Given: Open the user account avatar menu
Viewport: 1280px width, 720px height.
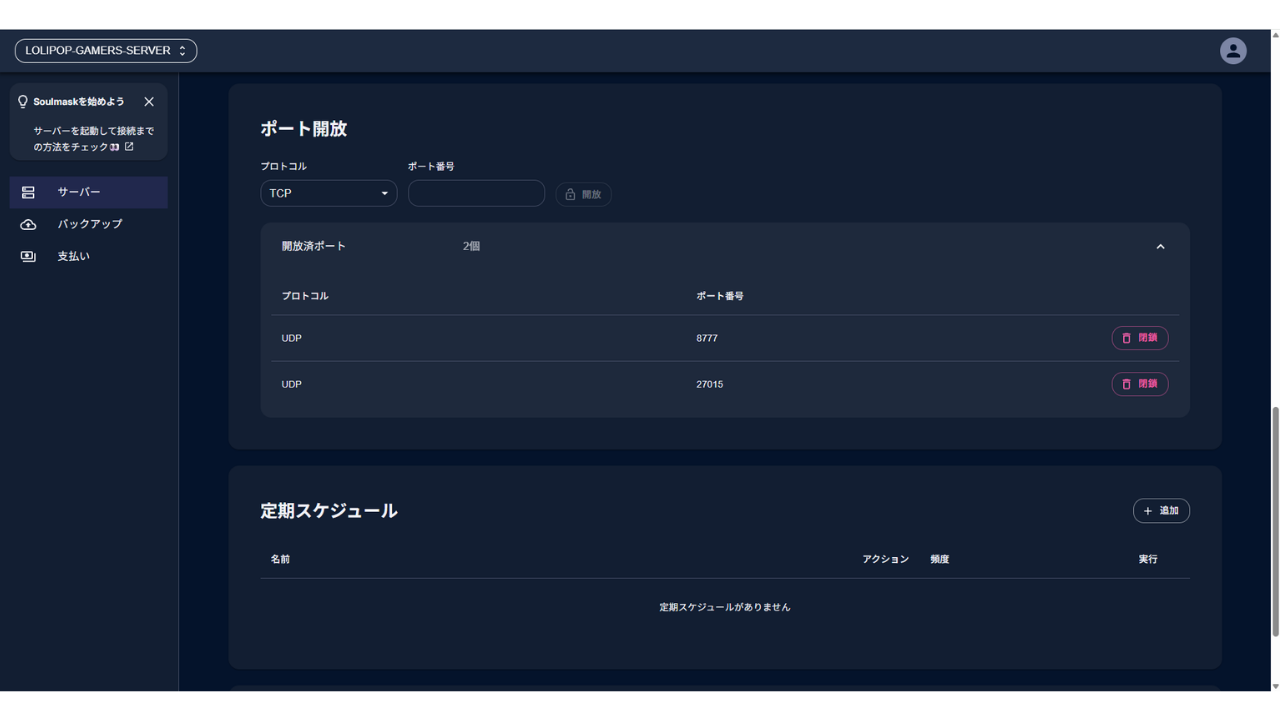Looking at the screenshot, I should 1233,51.
